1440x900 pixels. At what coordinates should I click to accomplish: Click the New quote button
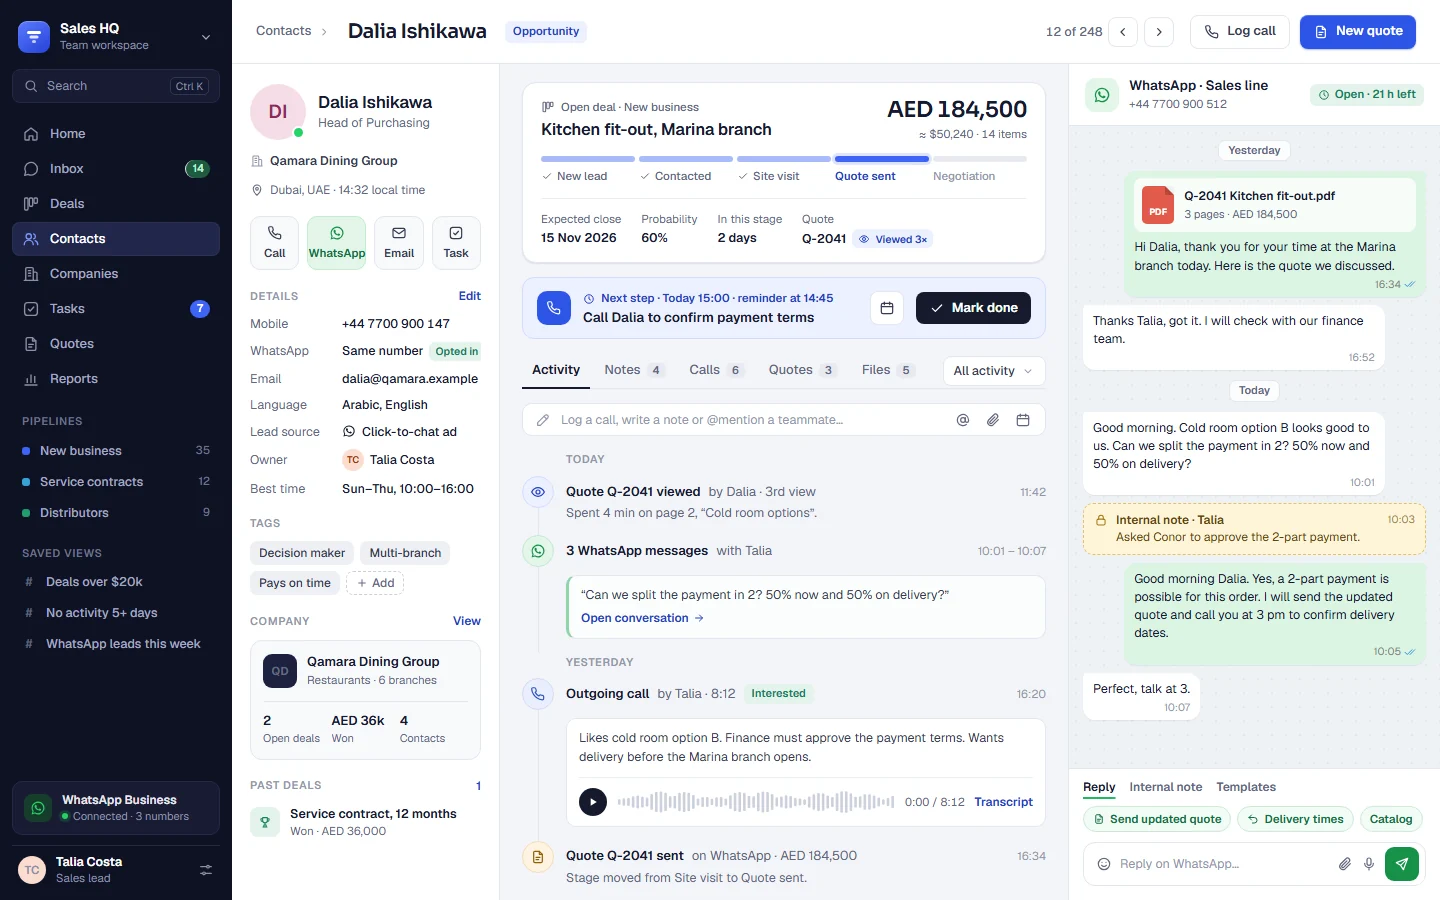click(1358, 32)
